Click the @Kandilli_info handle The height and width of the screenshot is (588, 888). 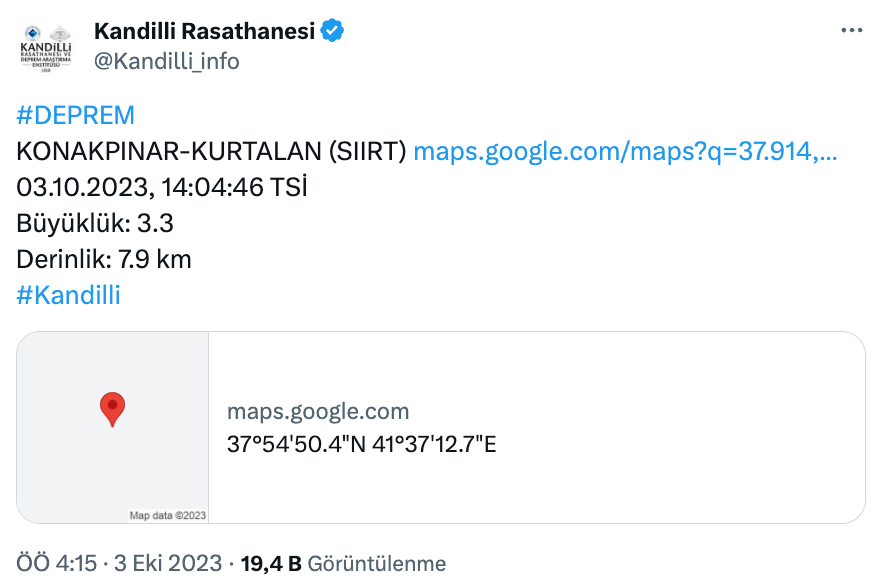click(x=166, y=61)
